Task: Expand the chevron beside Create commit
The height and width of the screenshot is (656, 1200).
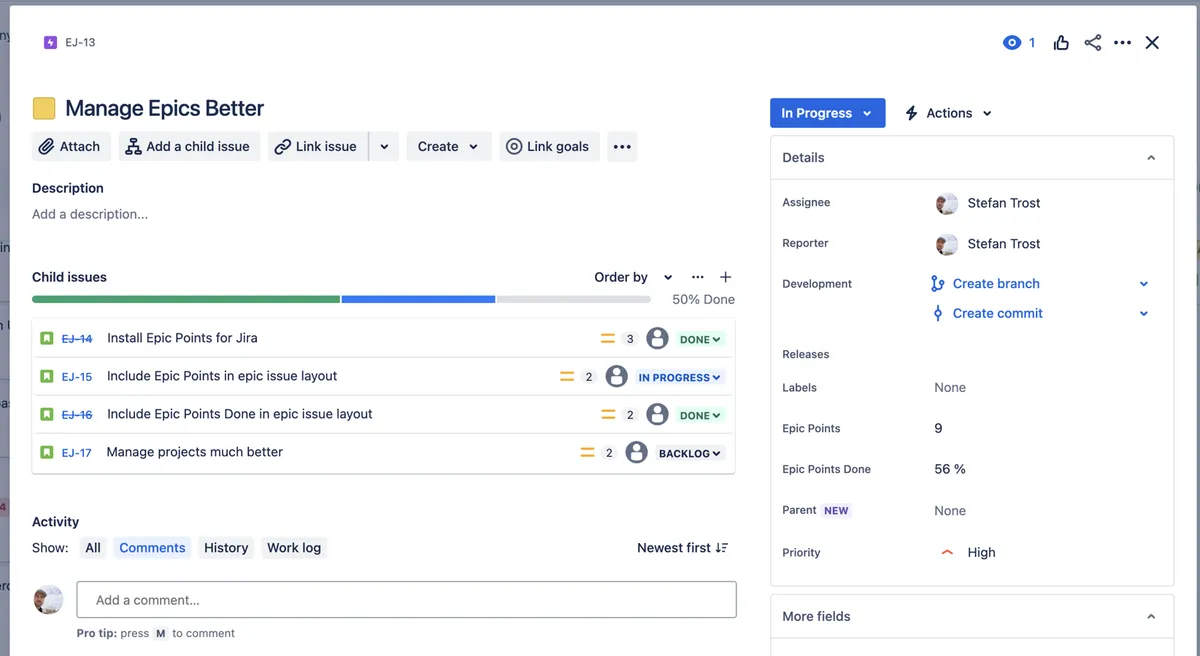Action: (x=1144, y=313)
